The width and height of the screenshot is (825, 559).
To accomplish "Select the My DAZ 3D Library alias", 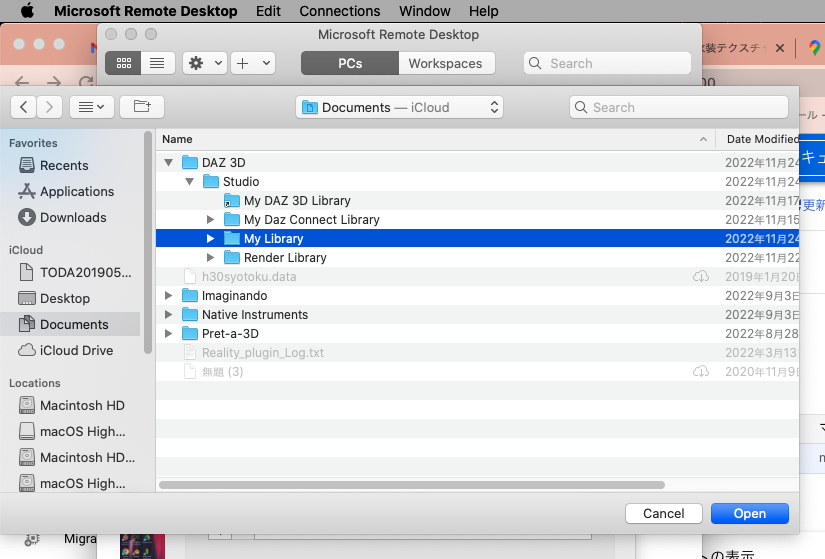I will (x=477, y=201).
